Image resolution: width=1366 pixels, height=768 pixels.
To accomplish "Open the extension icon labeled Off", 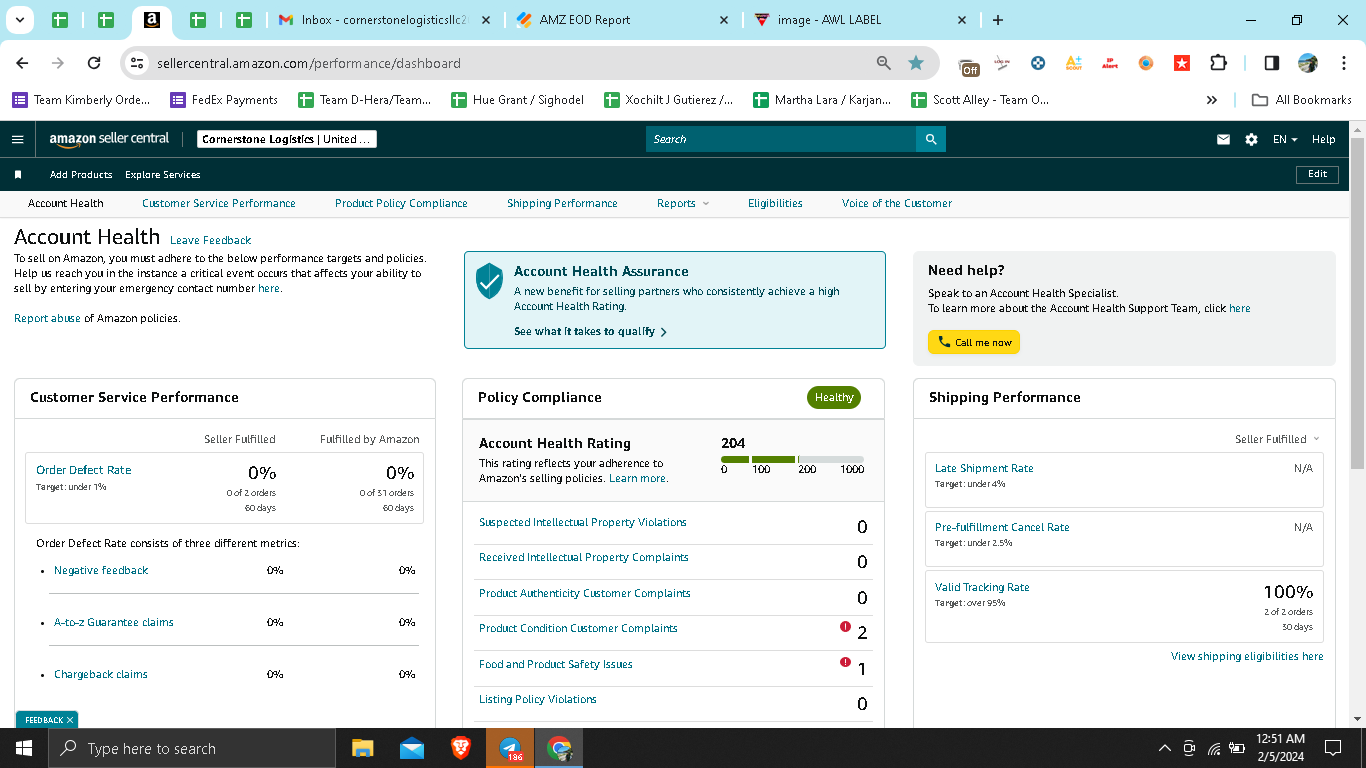I will click(969, 64).
